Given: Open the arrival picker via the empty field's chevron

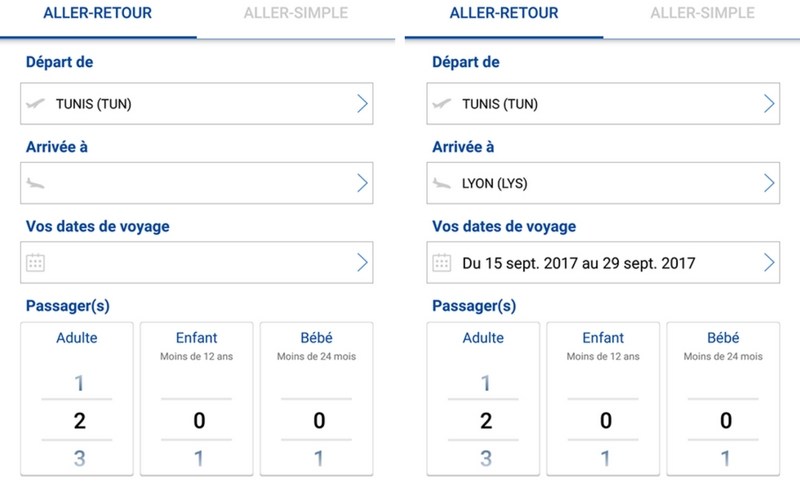Looking at the screenshot, I should coord(362,182).
